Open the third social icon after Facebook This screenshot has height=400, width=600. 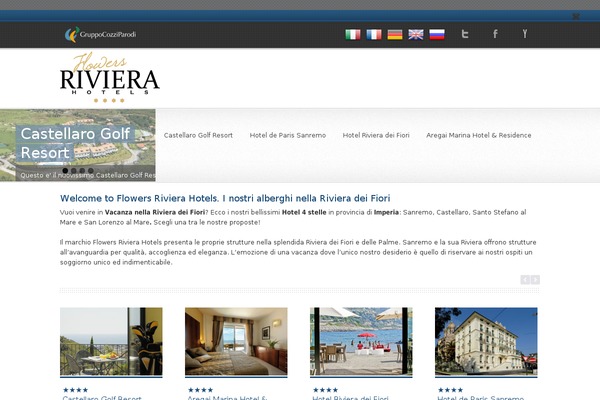pyautogui.click(x=525, y=34)
